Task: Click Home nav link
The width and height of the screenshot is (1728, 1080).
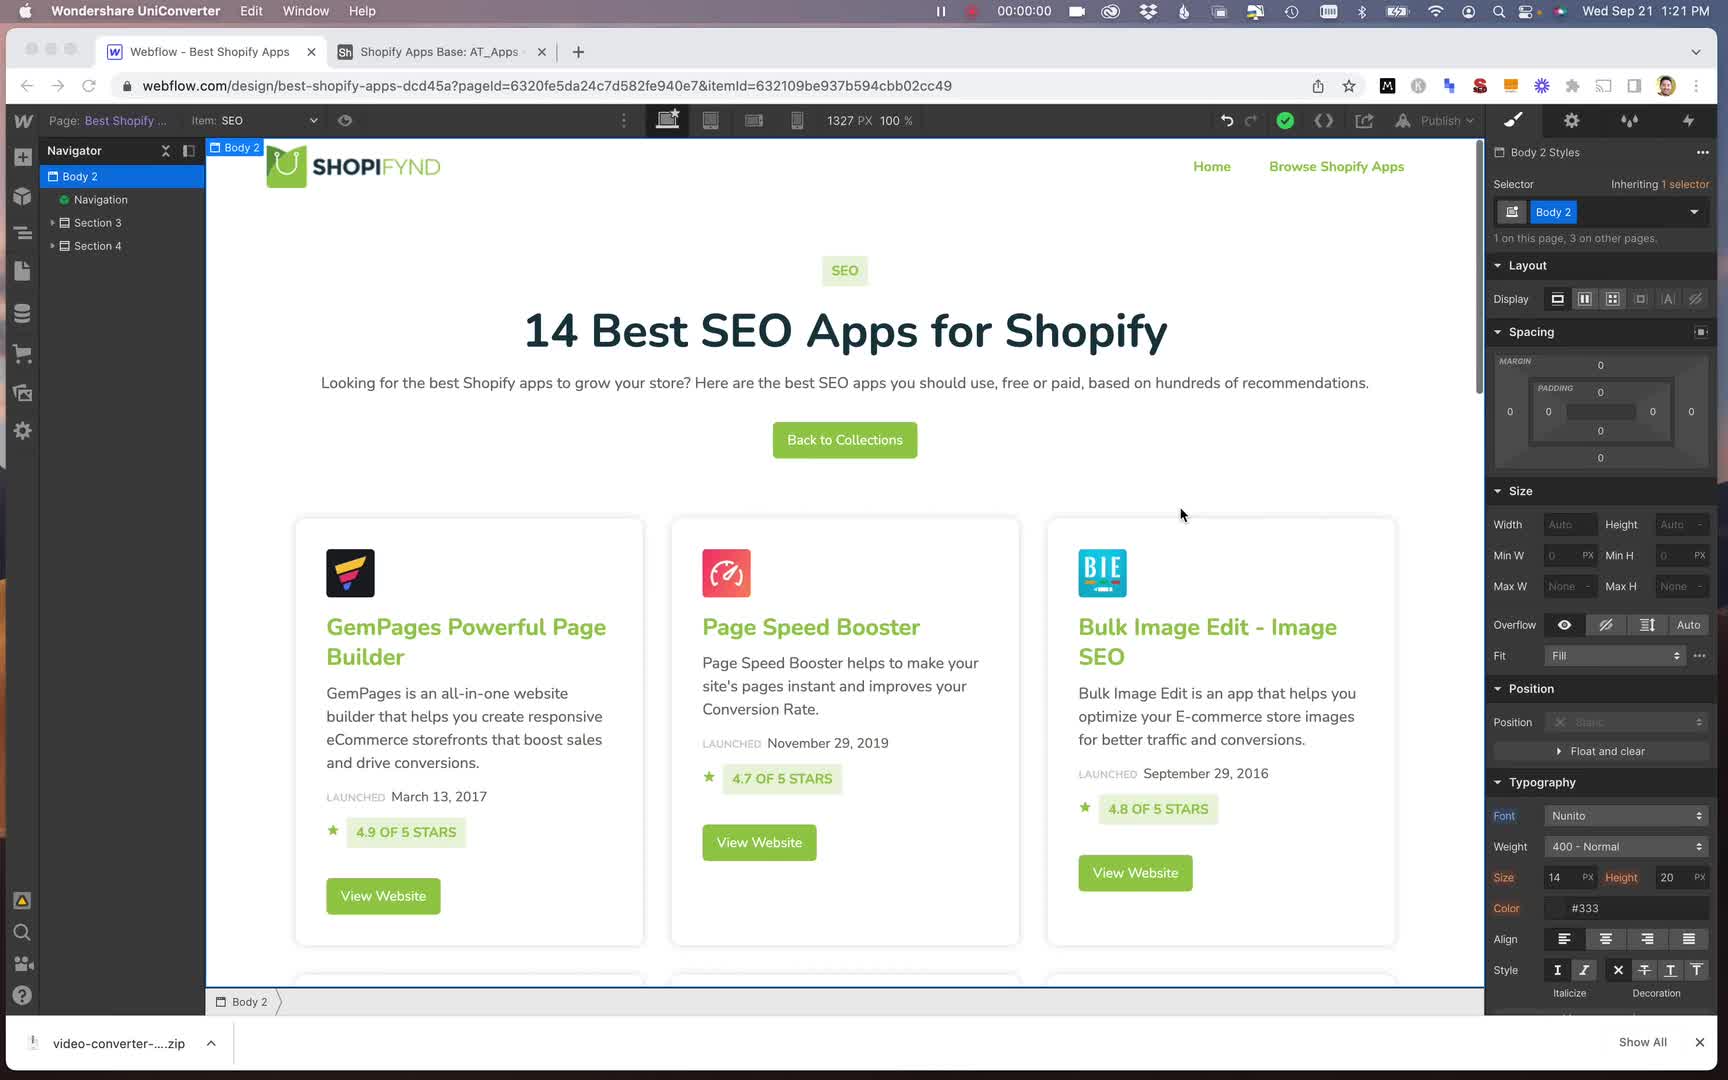Action: 1211,167
